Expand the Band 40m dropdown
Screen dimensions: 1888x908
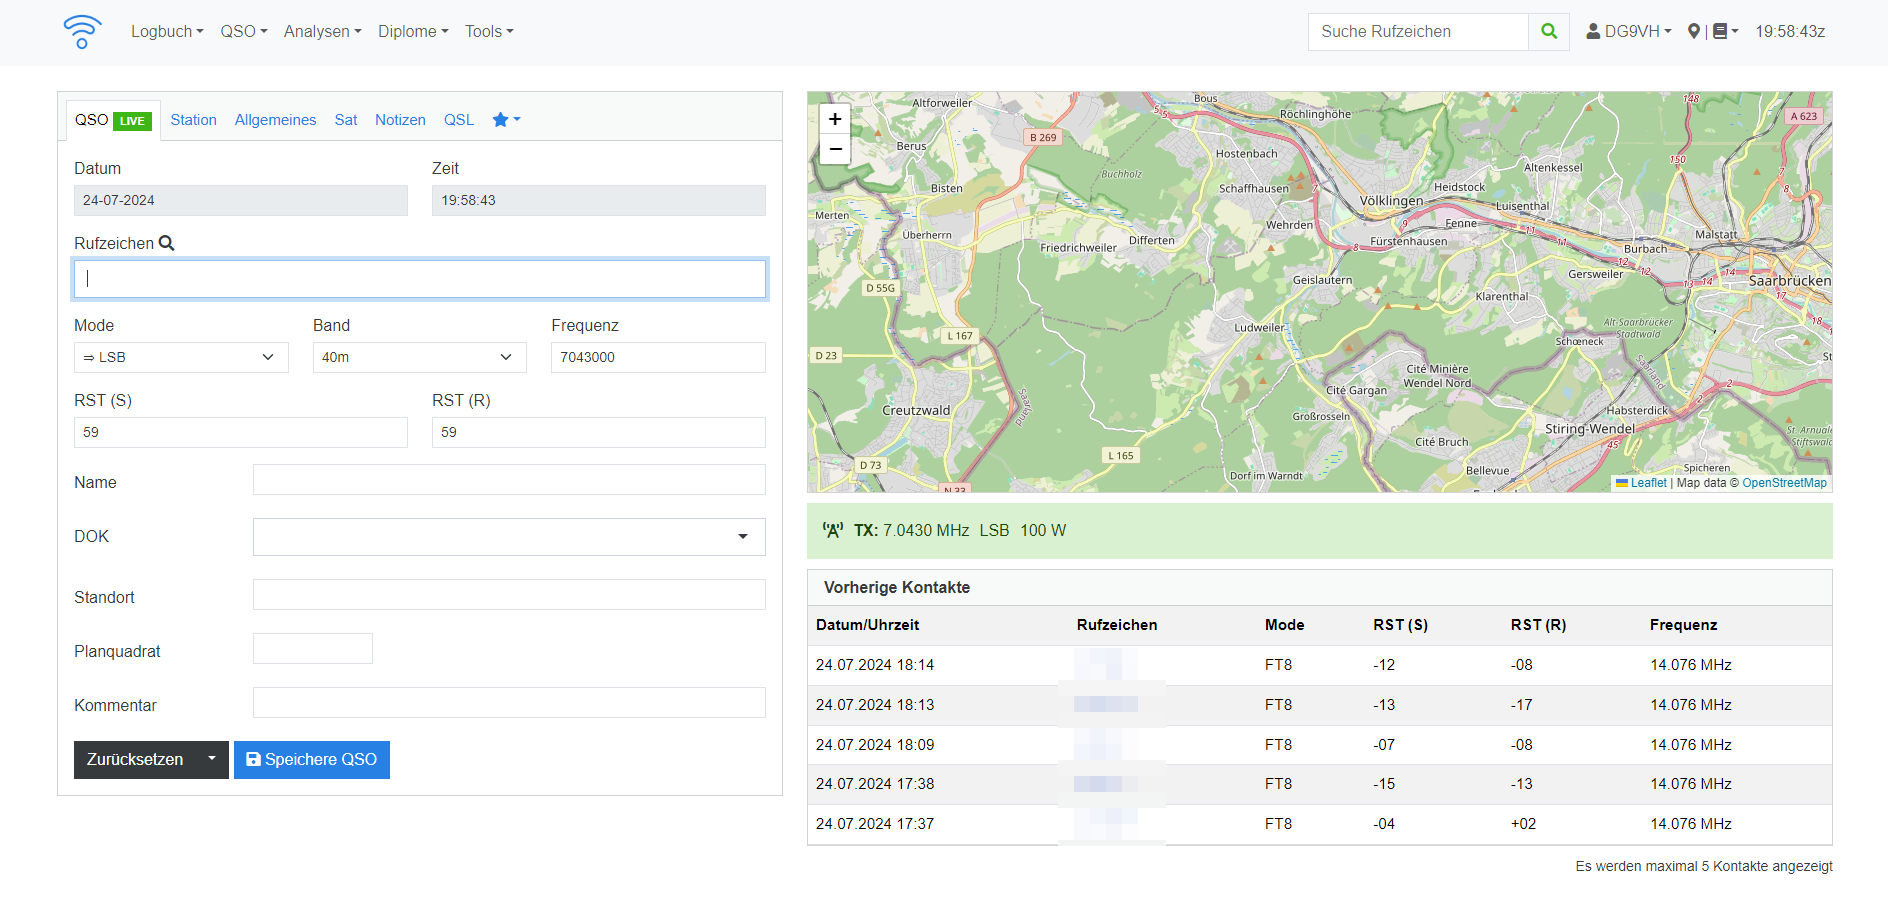tap(419, 357)
